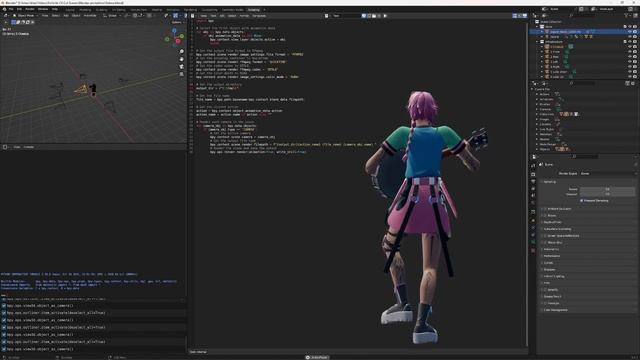Open the 3D viewport editor type icon

pos(6,16)
